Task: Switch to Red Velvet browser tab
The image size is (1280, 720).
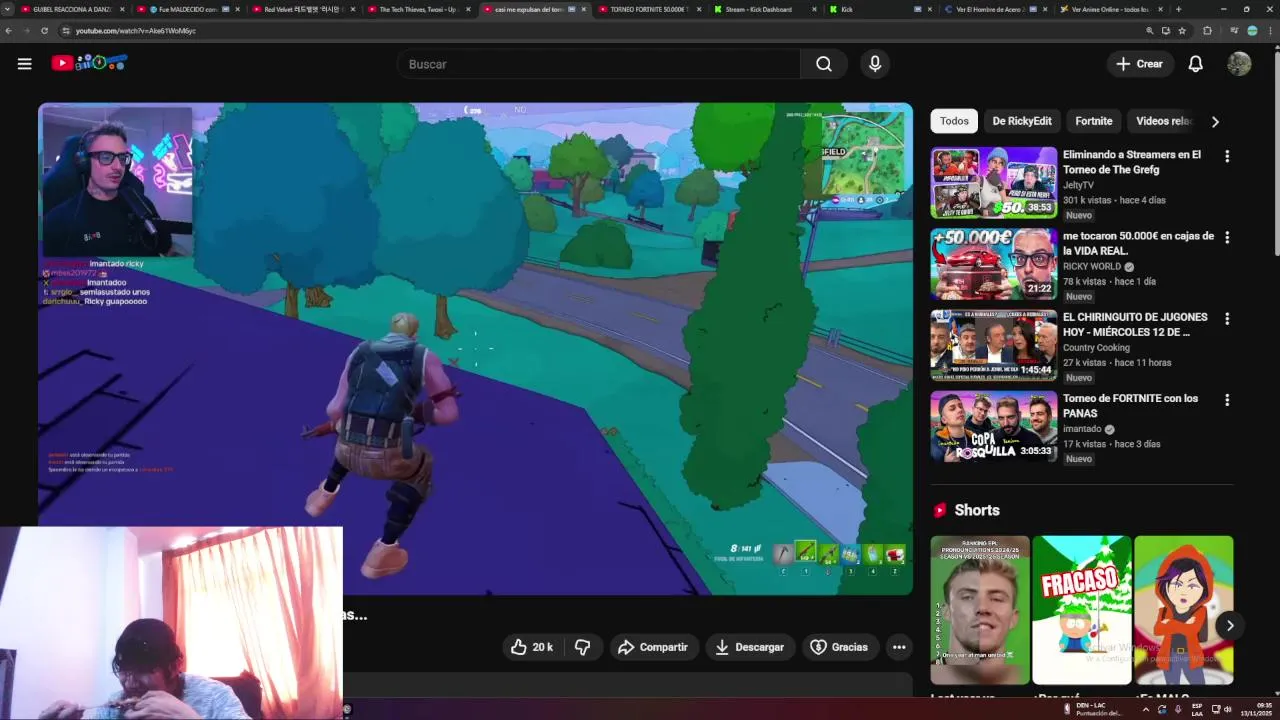Action: click(303, 9)
